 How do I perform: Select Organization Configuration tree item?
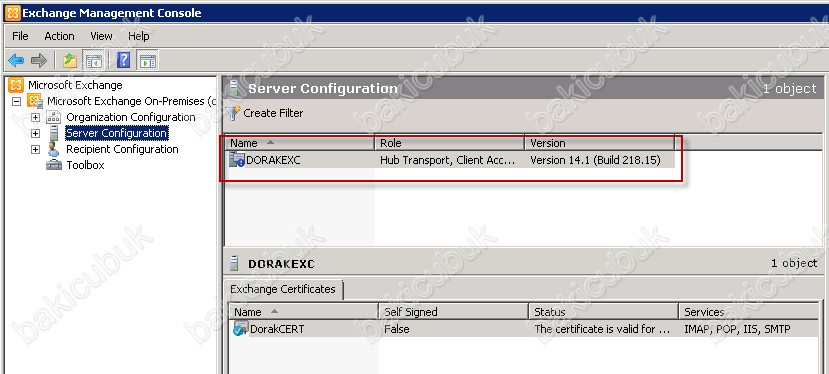(x=131, y=117)
